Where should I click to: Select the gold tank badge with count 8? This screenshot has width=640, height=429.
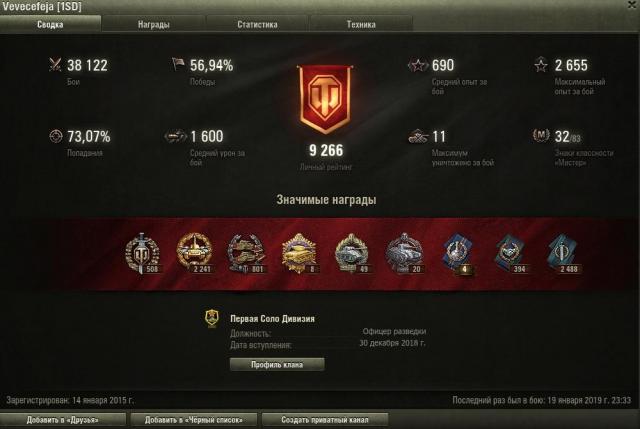coord(299,253)
